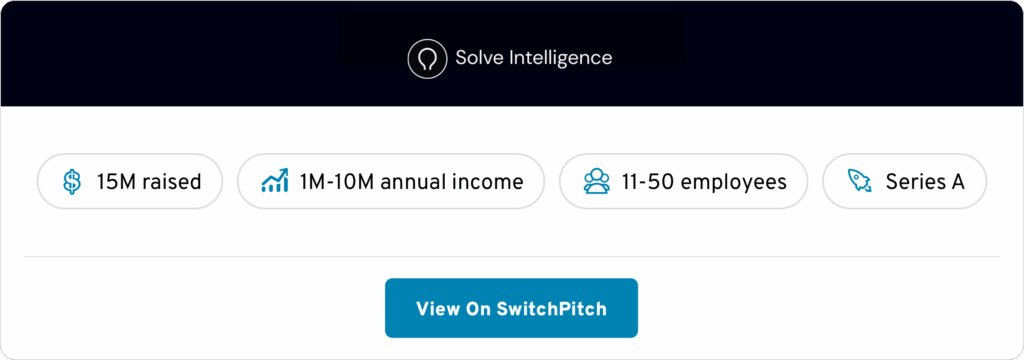Click the employee count pill badge border
This screenshot has width=1024, height=360.
click(x=684, y=154)
